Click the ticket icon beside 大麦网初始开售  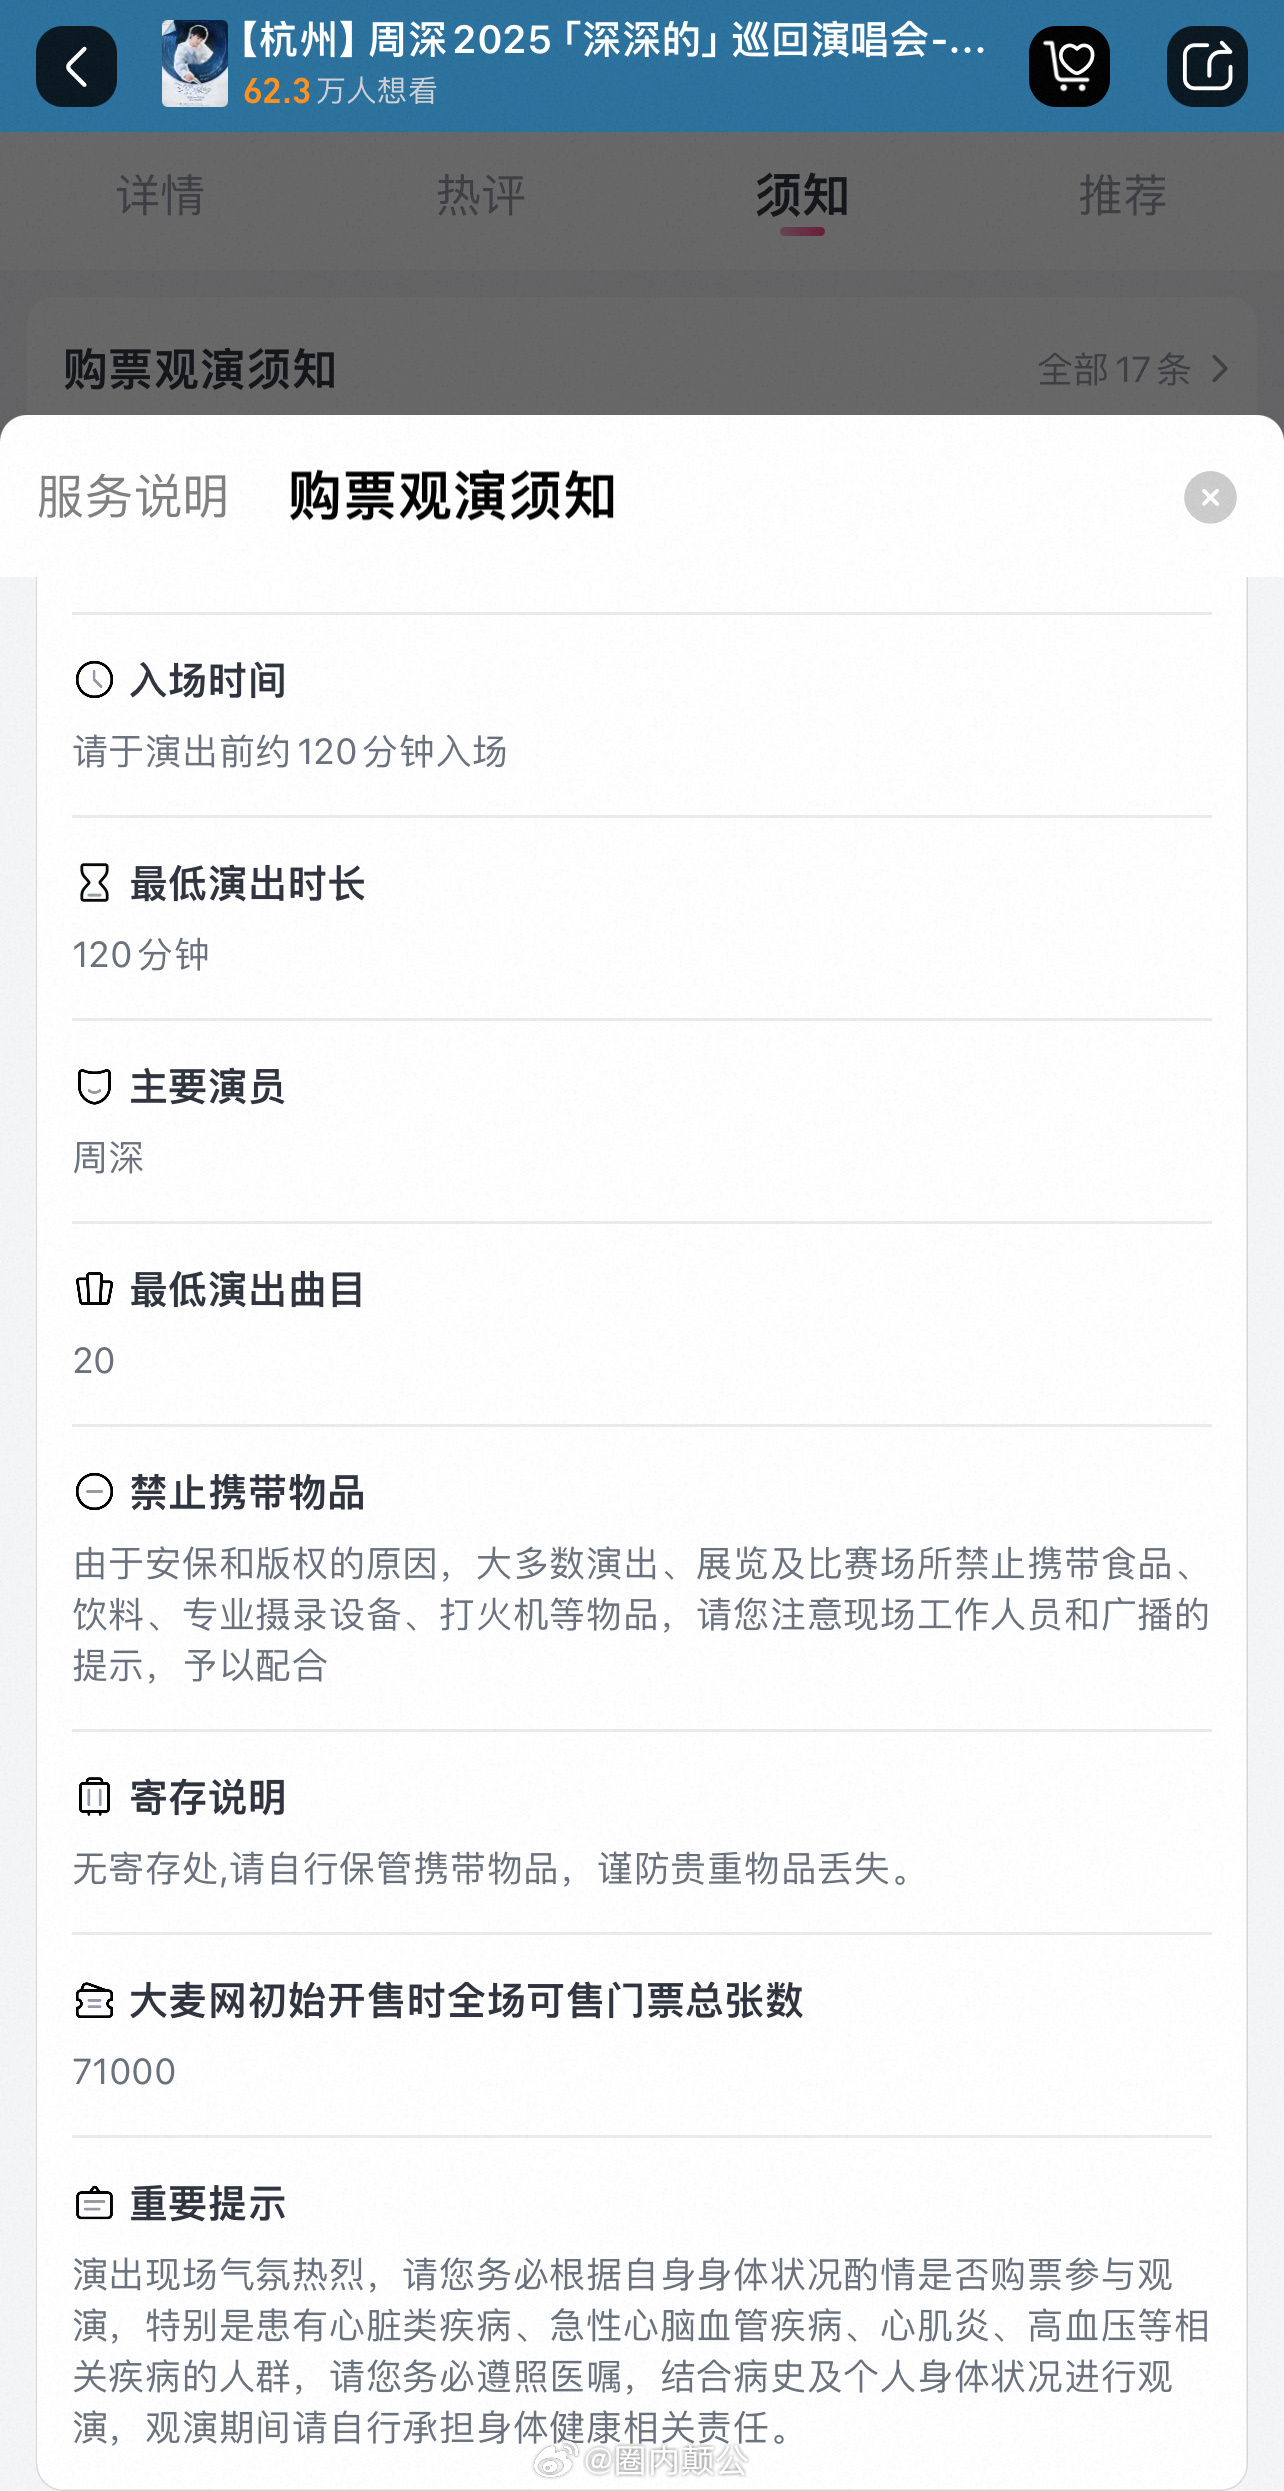[x=94, y=2001]
